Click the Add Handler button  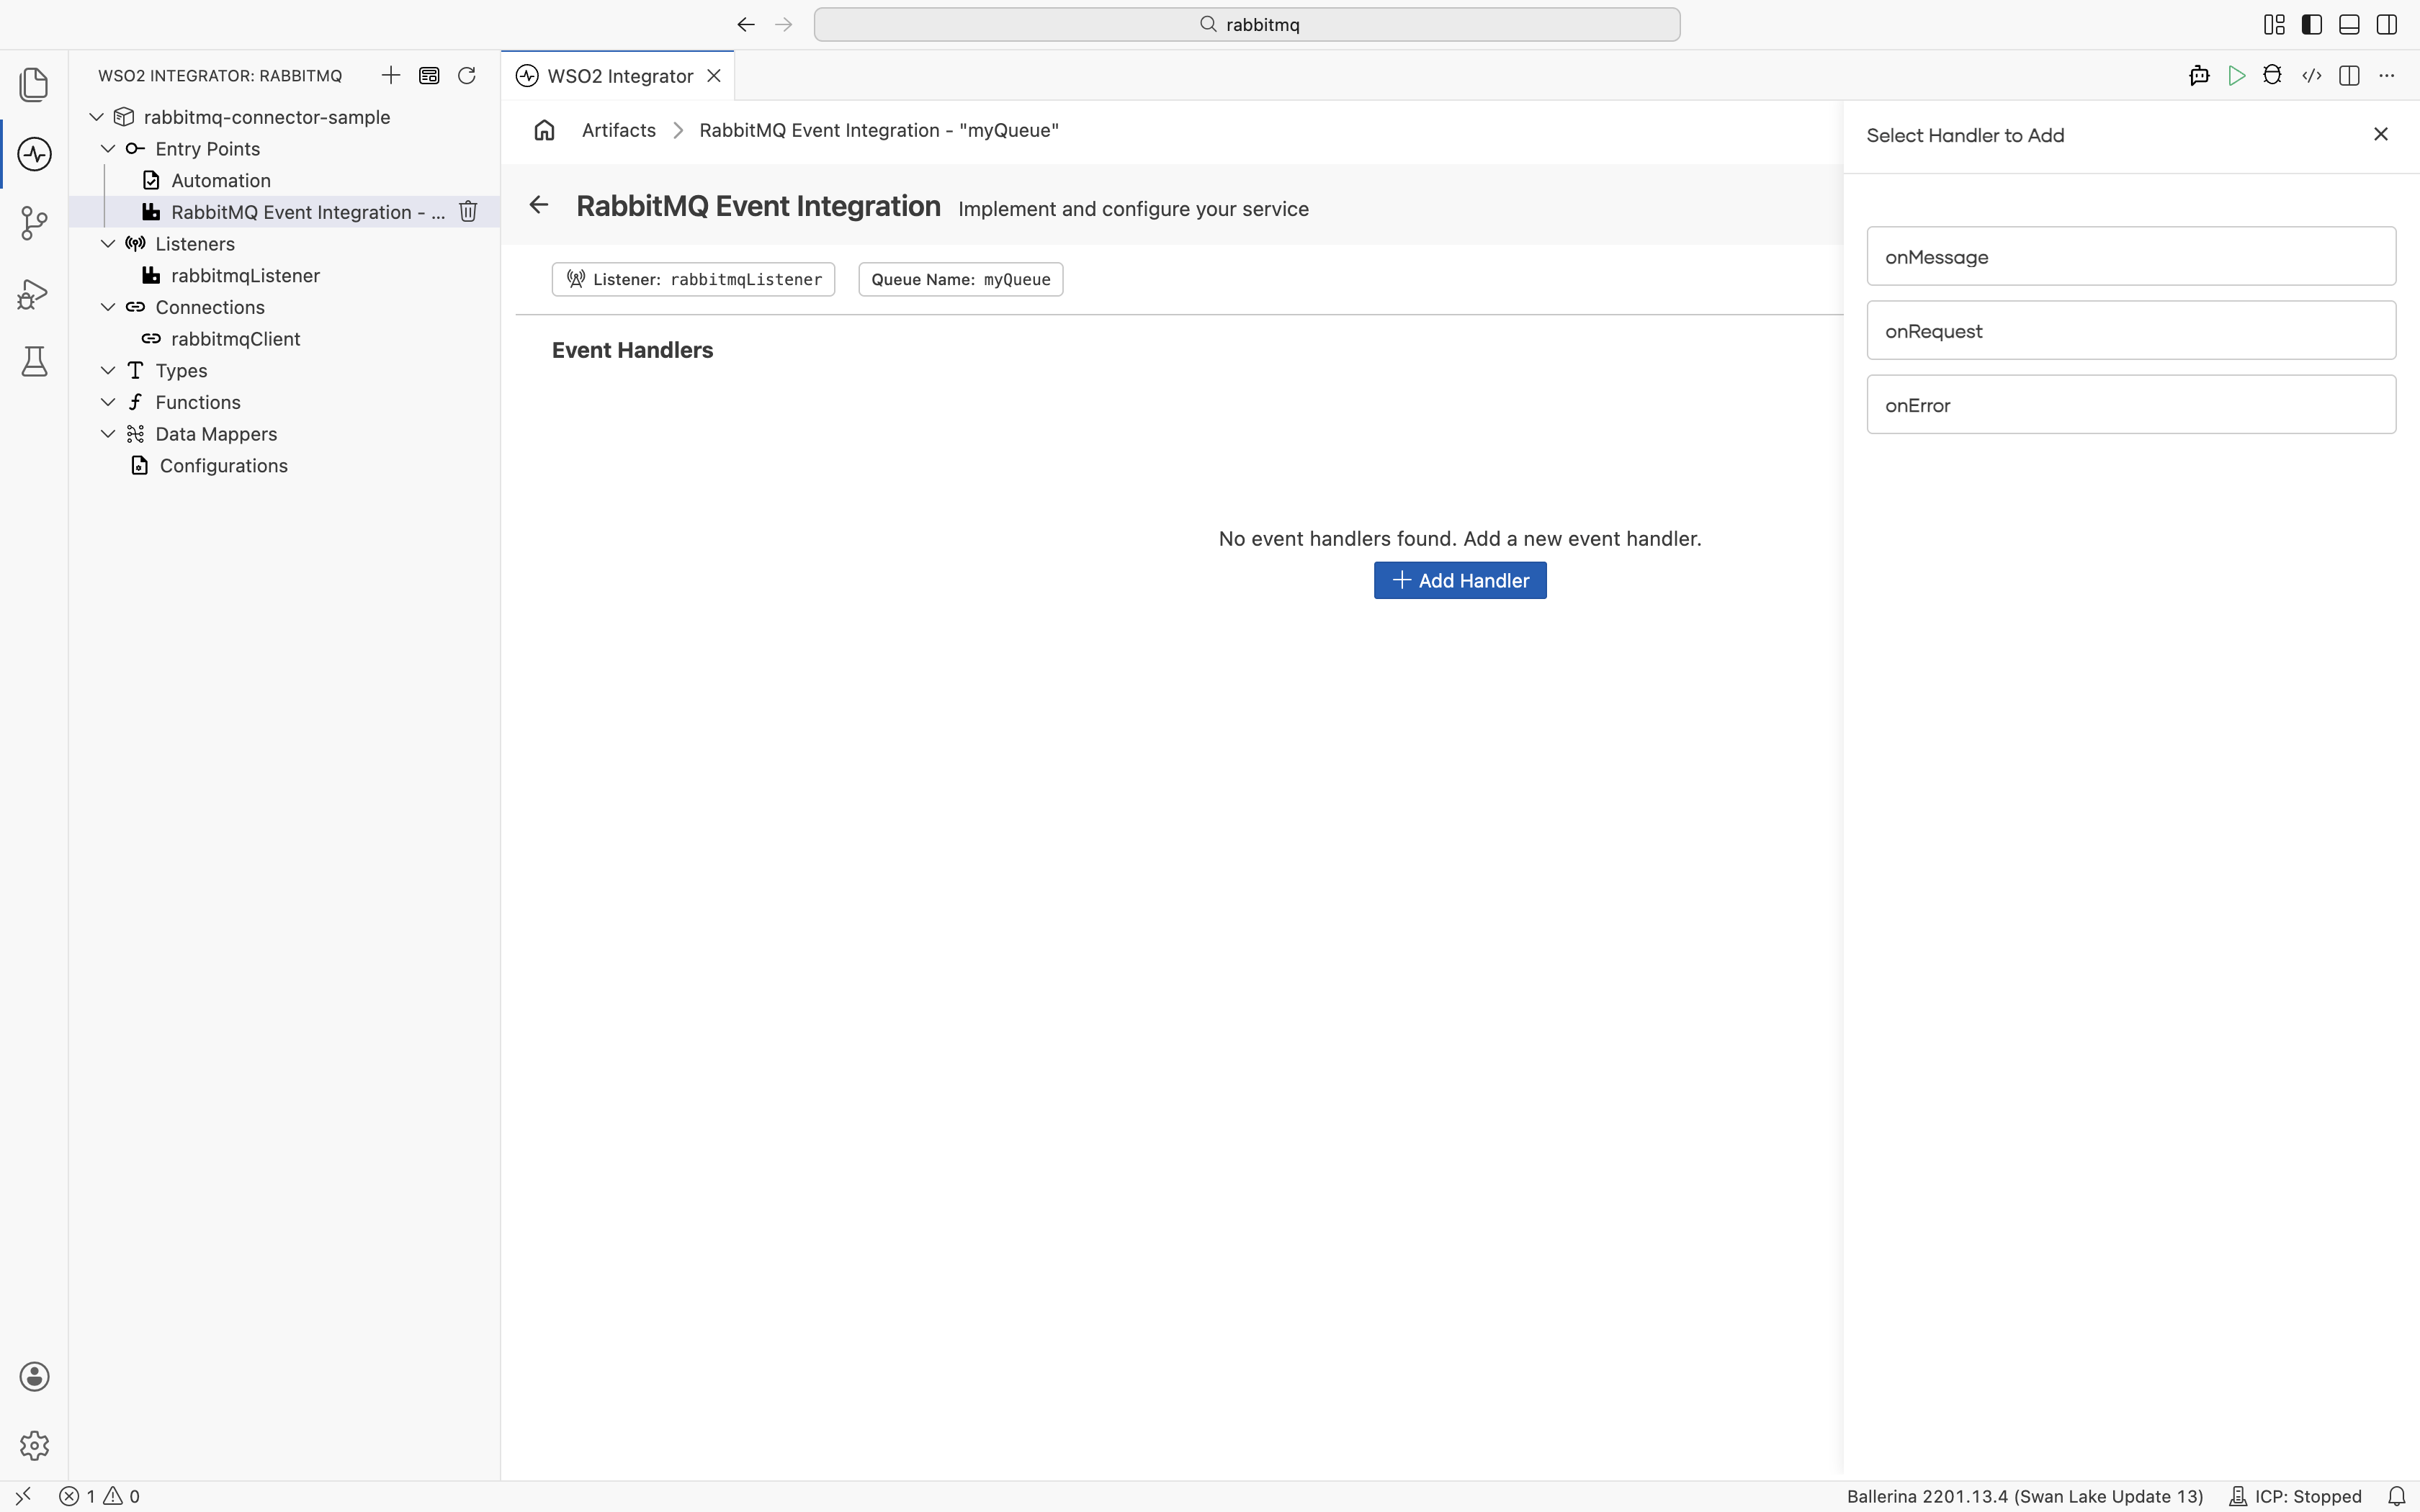1460,580
